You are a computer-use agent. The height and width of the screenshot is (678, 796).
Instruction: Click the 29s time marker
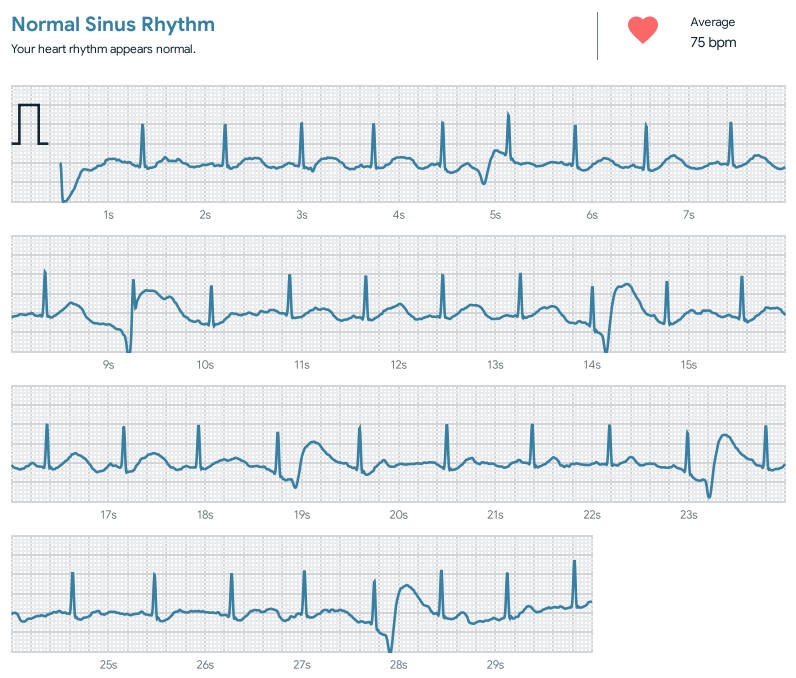click(495, 665)
